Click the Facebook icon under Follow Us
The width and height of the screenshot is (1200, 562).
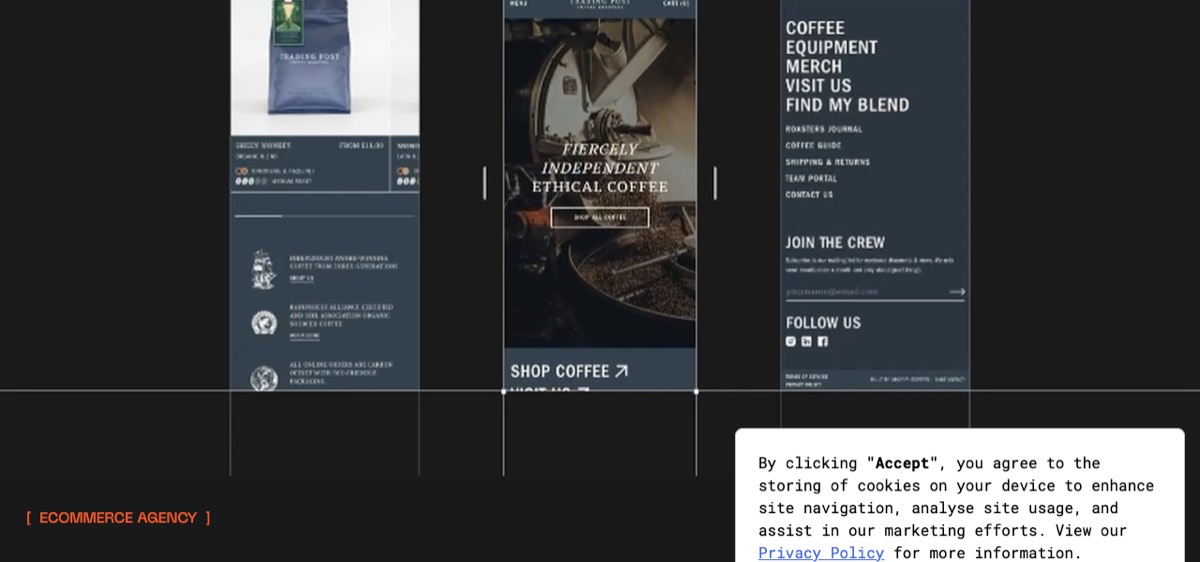(823, 341)
